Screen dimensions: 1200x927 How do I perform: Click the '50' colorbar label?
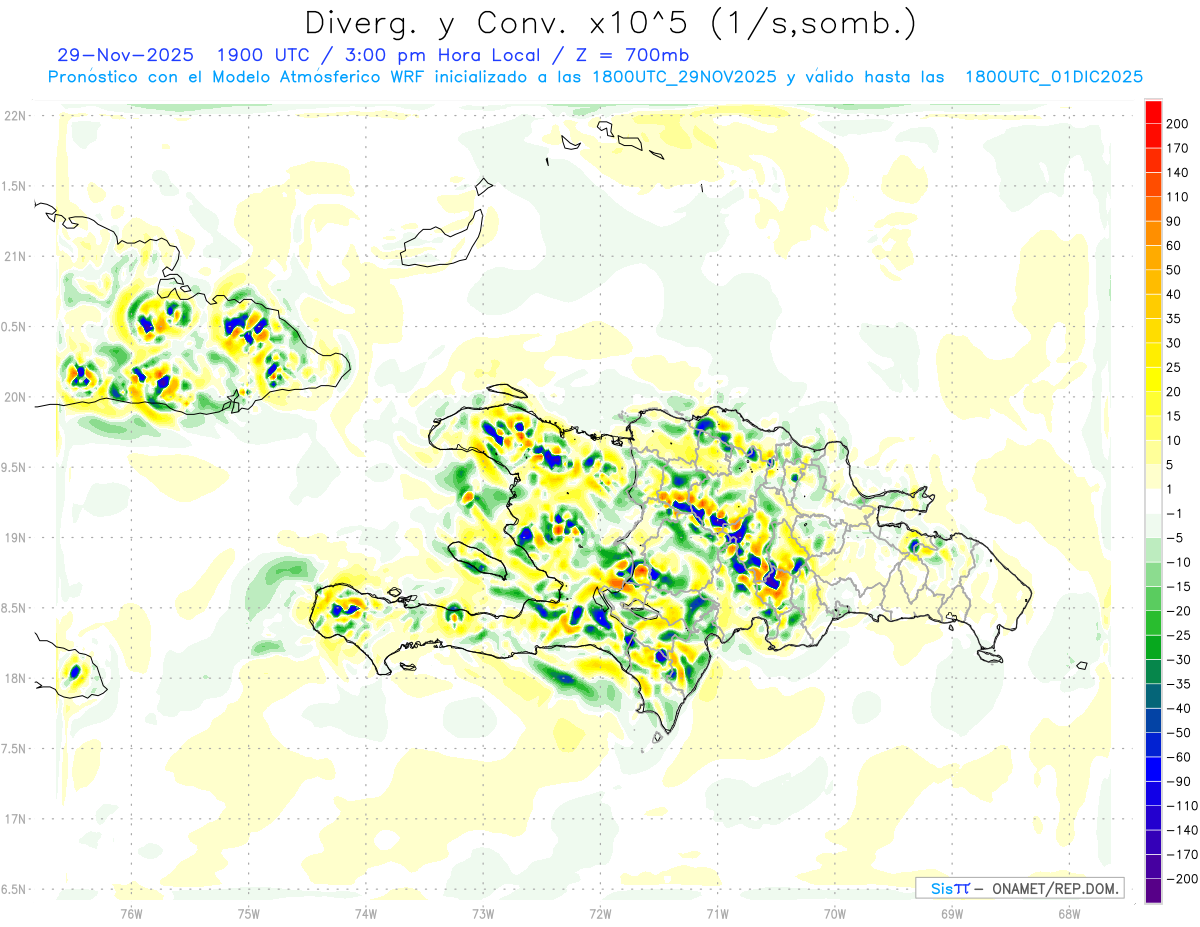tap(1175, 270)
